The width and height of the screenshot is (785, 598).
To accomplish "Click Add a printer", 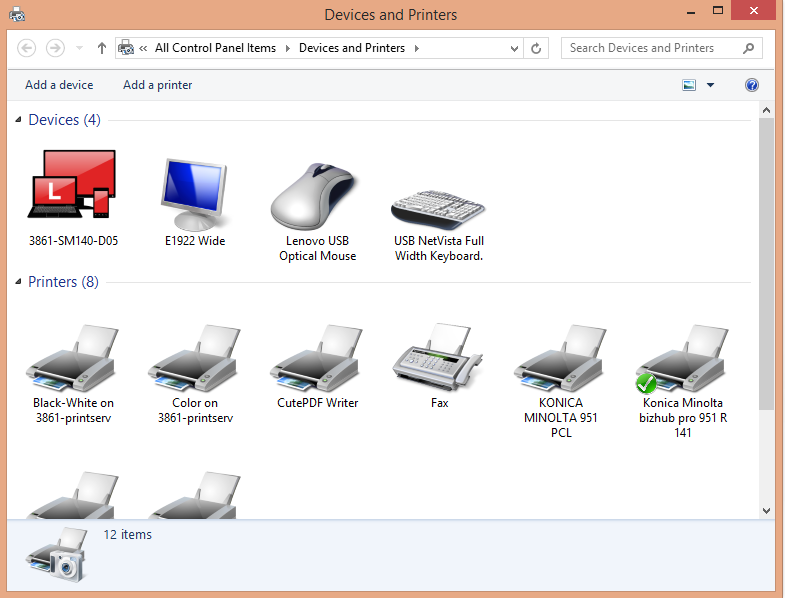I will (x=158, y=85).
